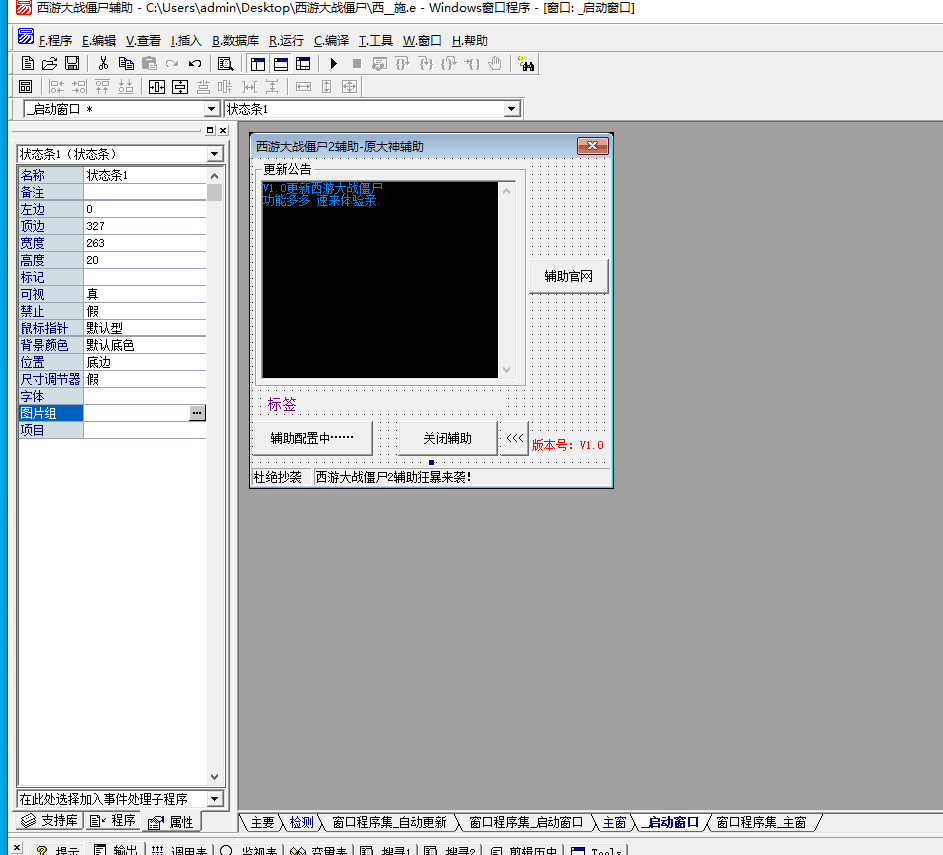Close the bottom output panel
Screen dimensions: 943x855
click(x=17, y=848)
